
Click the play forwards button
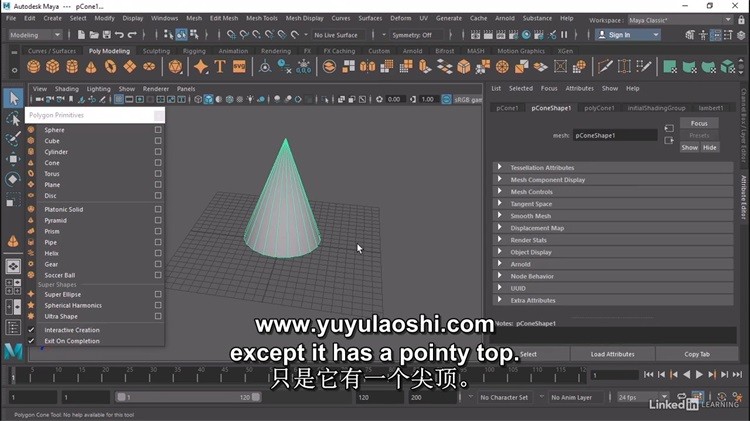(699, 375)
